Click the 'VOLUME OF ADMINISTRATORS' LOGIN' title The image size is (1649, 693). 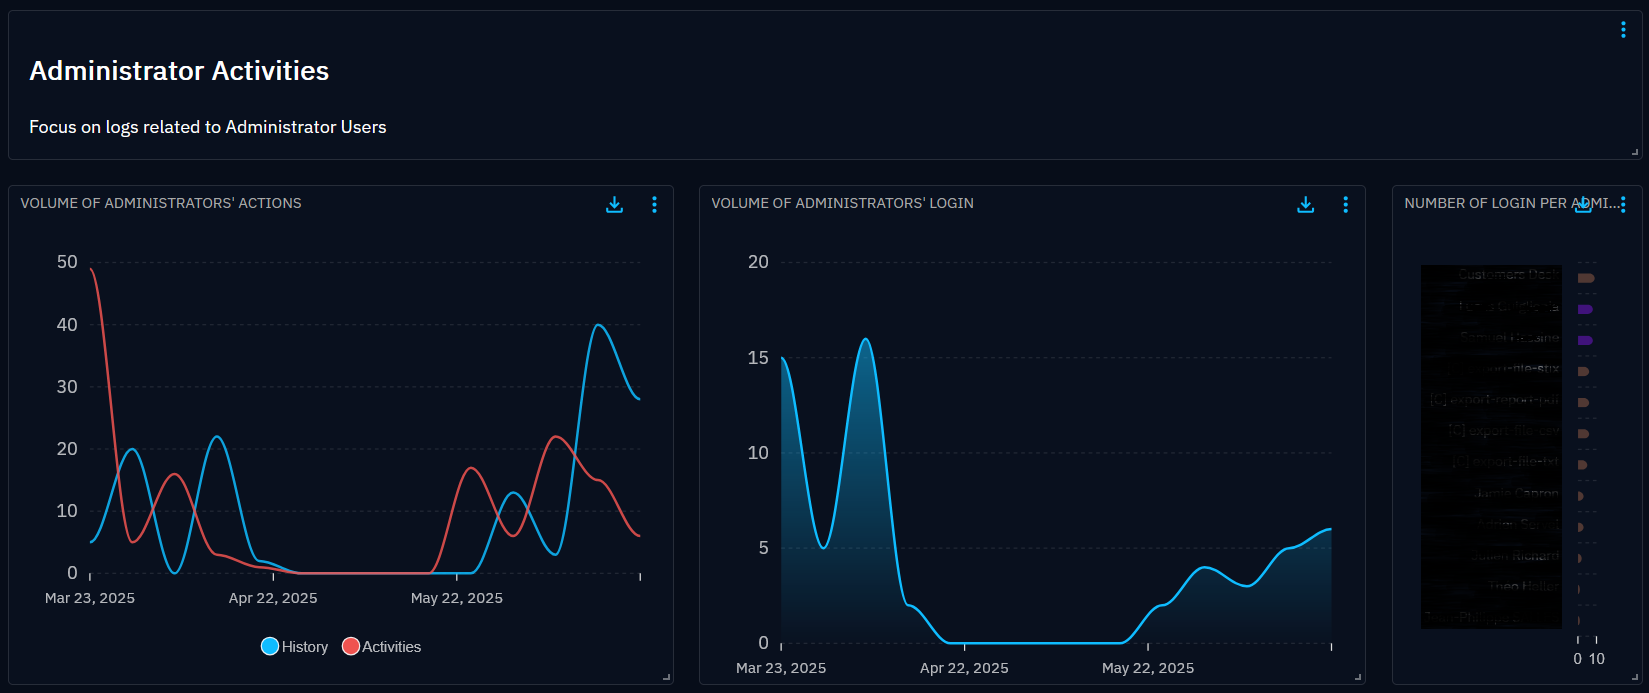[x=842, y=203]
